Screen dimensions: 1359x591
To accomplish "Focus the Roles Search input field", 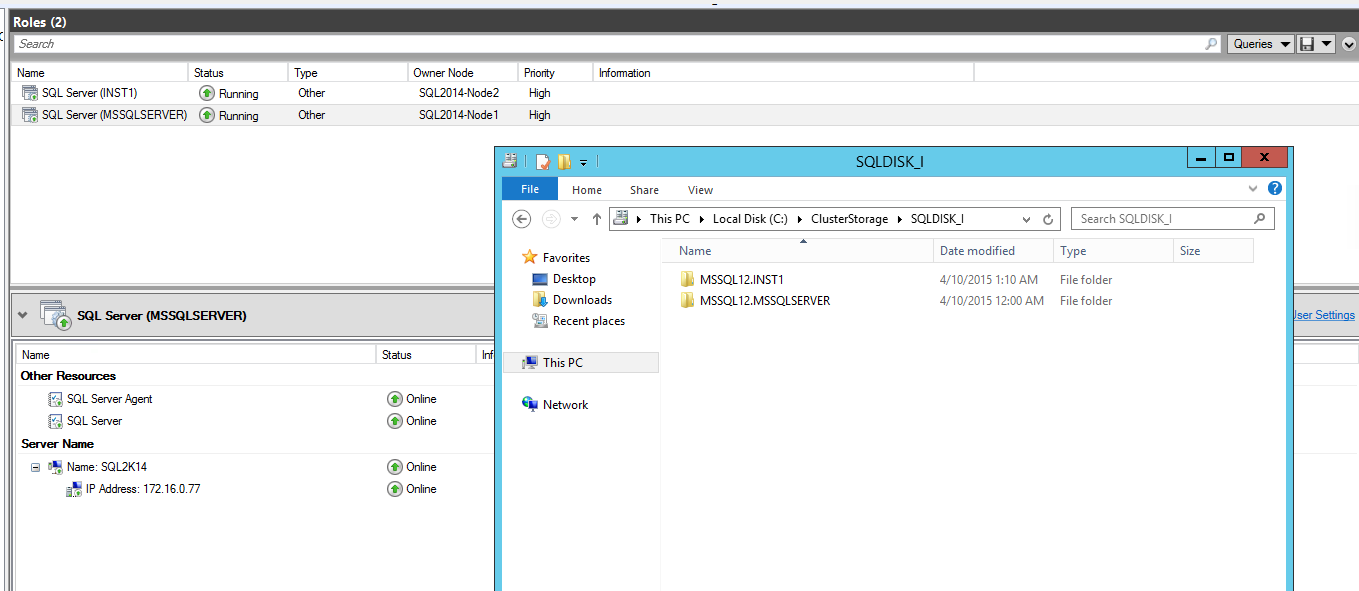I will [609, 44].
